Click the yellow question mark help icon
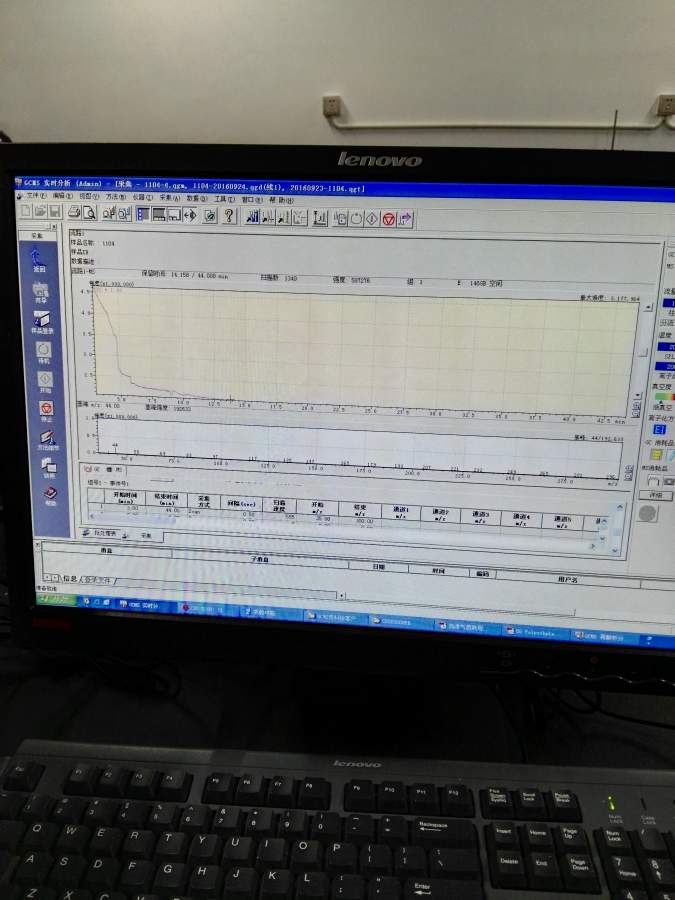This screenshot has width=675, height=900. [229, 216]
